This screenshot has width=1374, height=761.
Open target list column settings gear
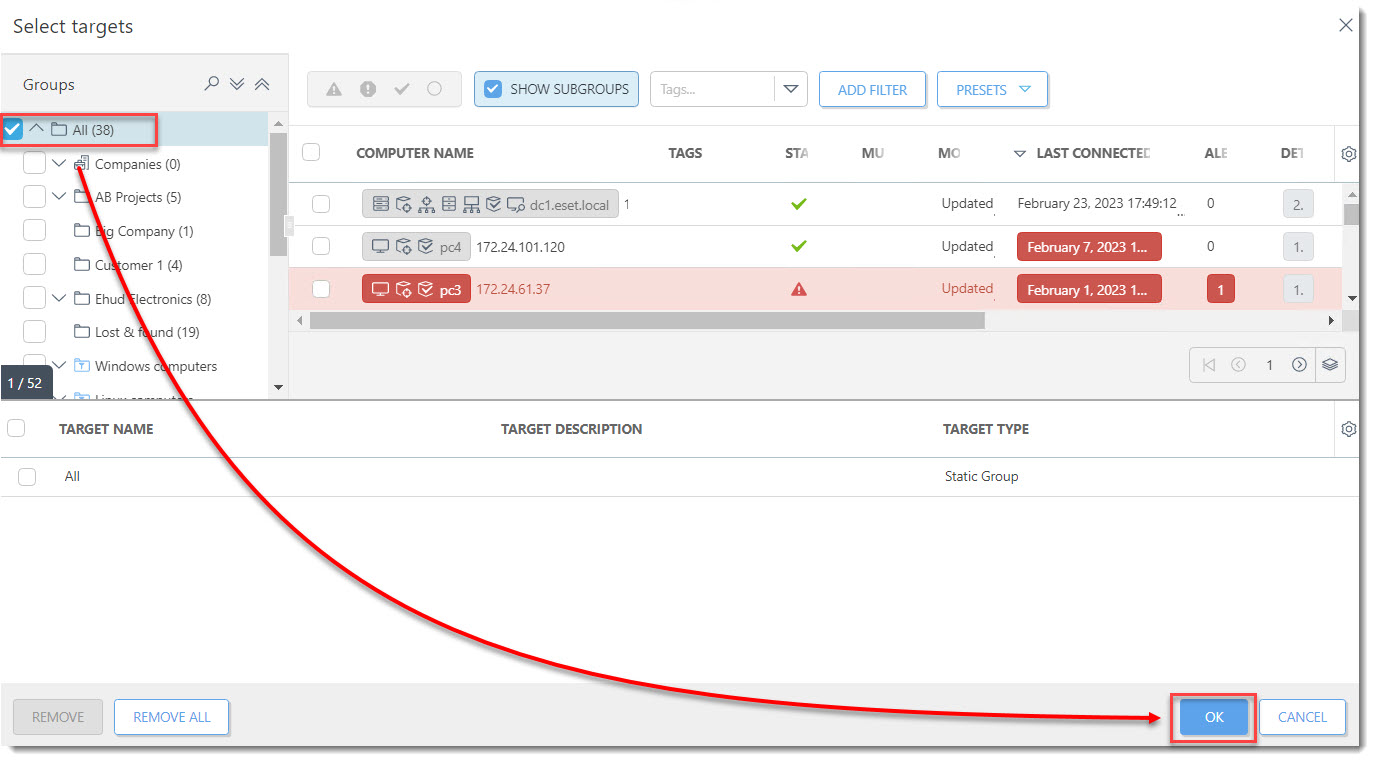[1348, 429]
